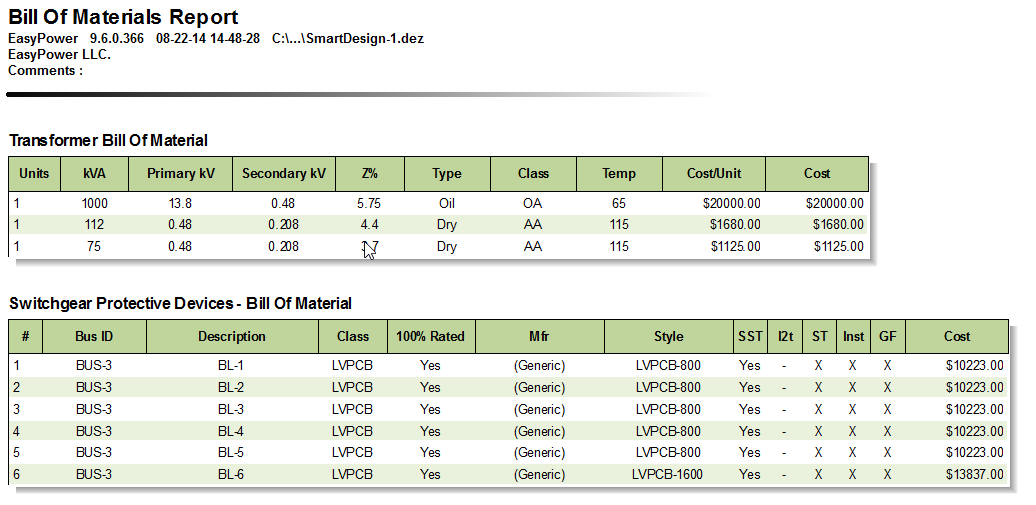Select the Style column header
Screen dimensions: 1036x505
click(x=668, y=336)
